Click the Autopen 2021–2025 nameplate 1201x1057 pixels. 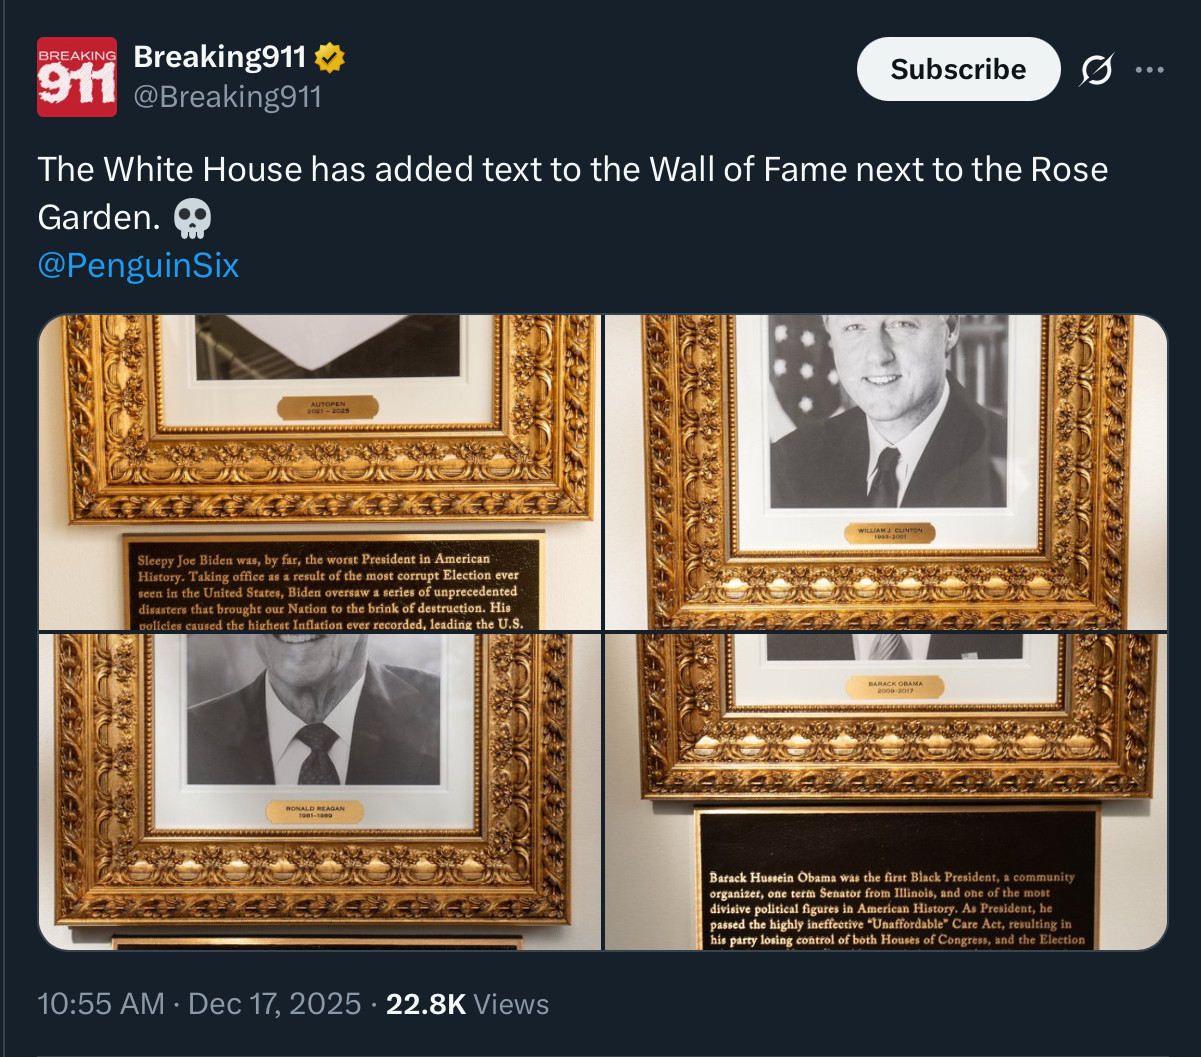329,406
